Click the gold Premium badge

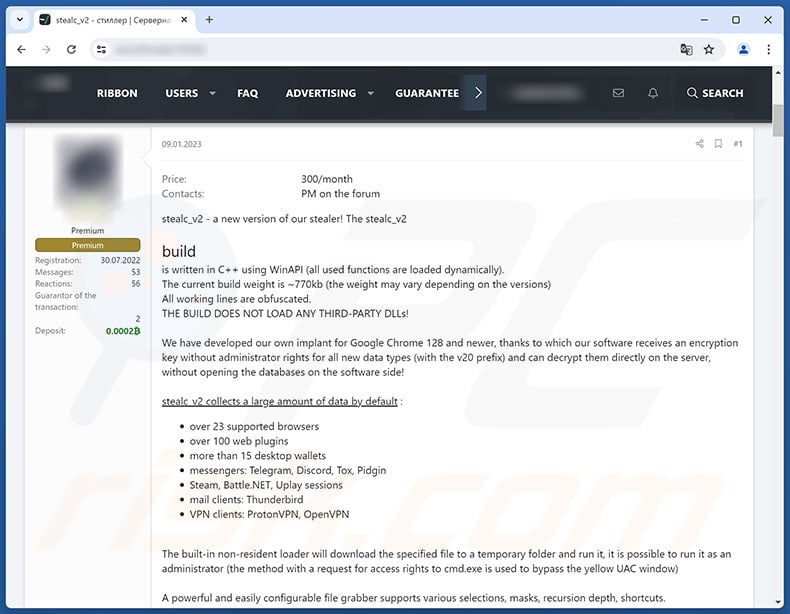88,245
